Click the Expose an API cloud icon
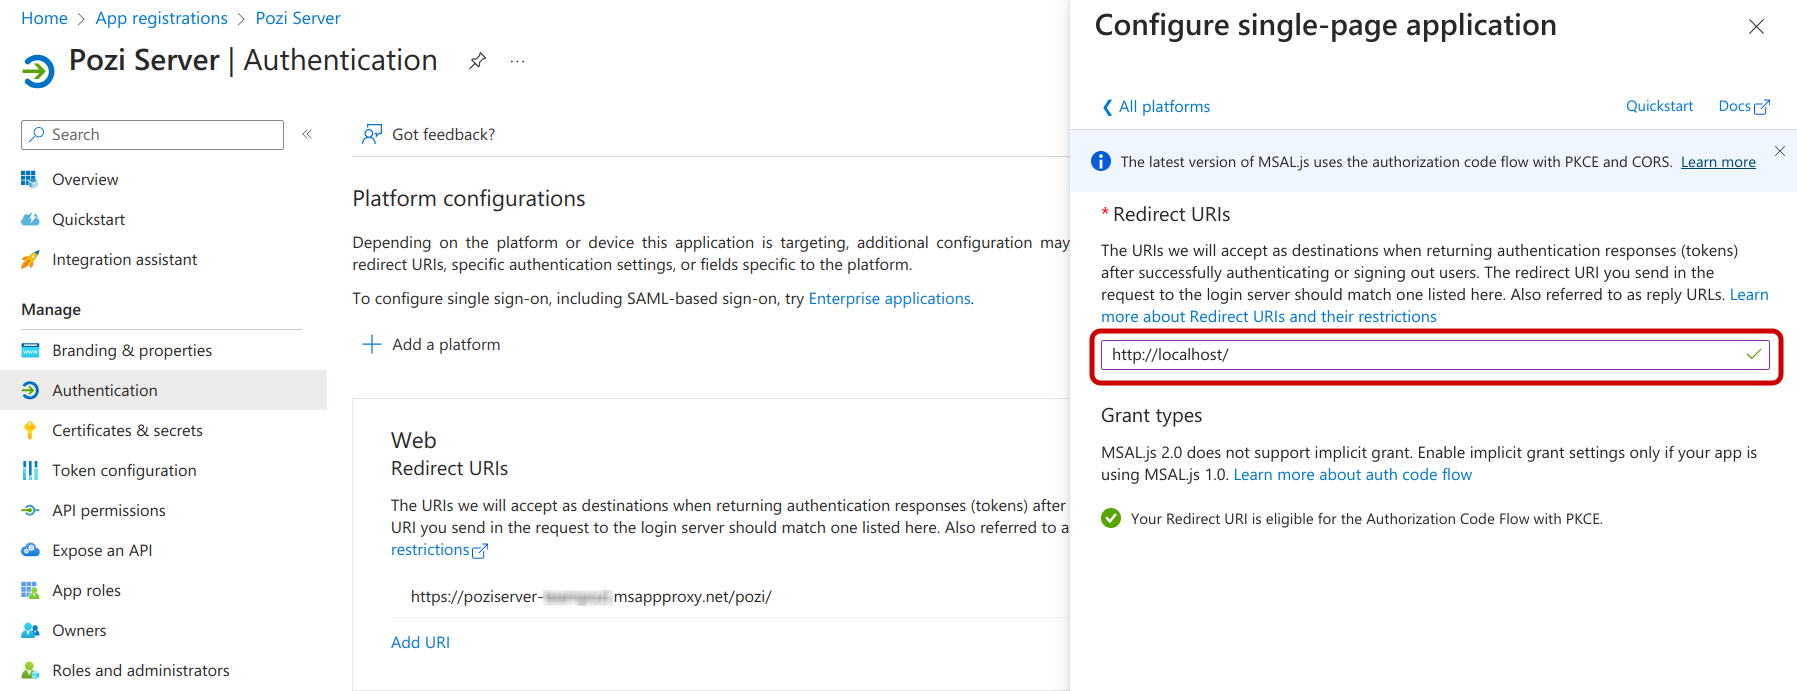Screen dimensions: 1797x691 [x=30, y=550]
